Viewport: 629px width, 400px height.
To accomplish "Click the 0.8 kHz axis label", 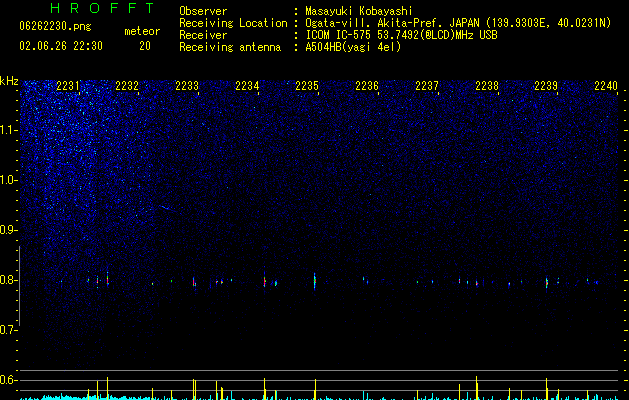I will pyautogui.click(x=9, y=280).
